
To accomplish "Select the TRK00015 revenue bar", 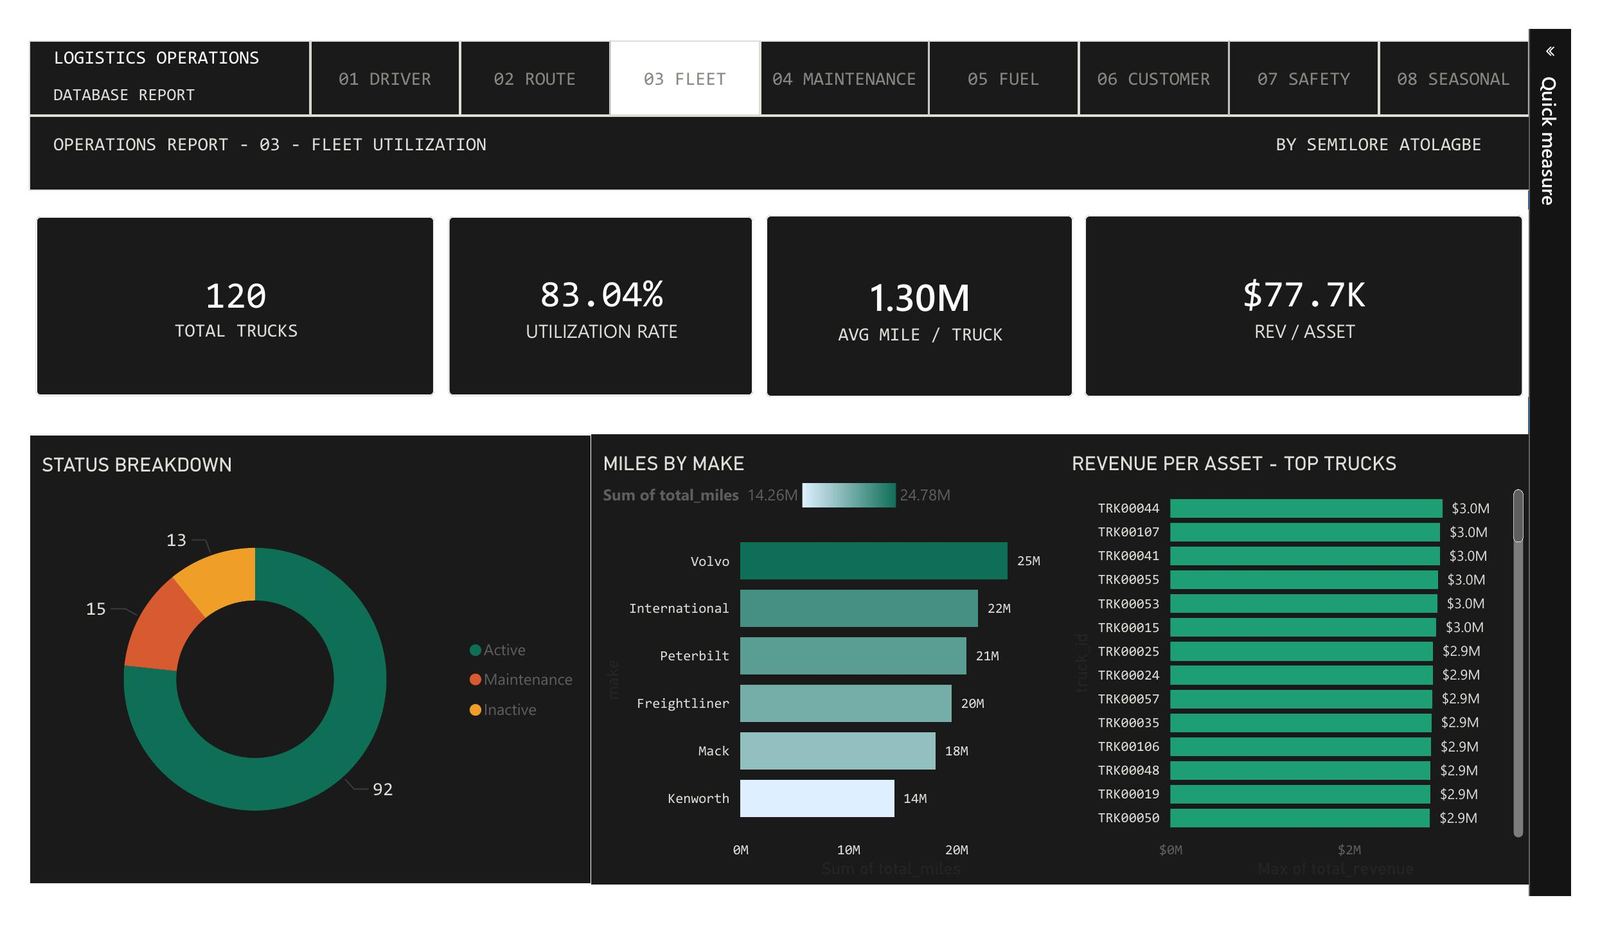I will pos(1303,627).
